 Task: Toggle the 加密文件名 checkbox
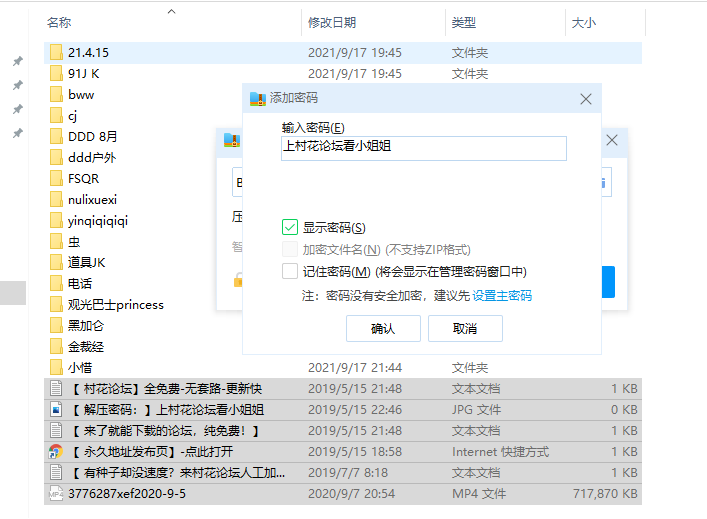click(x=290, y=249)
